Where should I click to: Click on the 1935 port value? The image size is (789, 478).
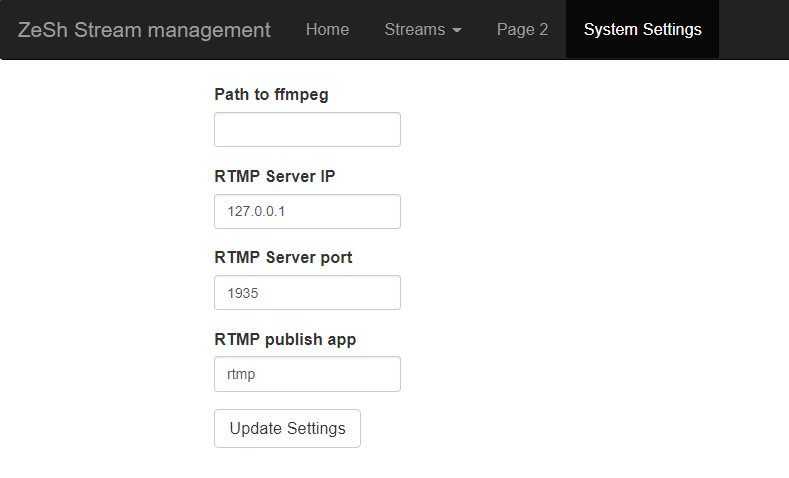(243, 294)
